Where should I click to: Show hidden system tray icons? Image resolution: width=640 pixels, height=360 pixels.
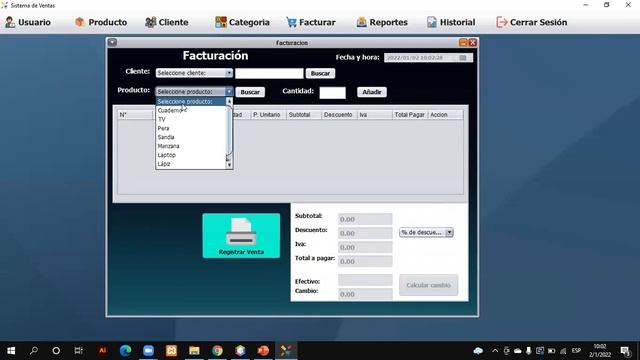(495, 351)
